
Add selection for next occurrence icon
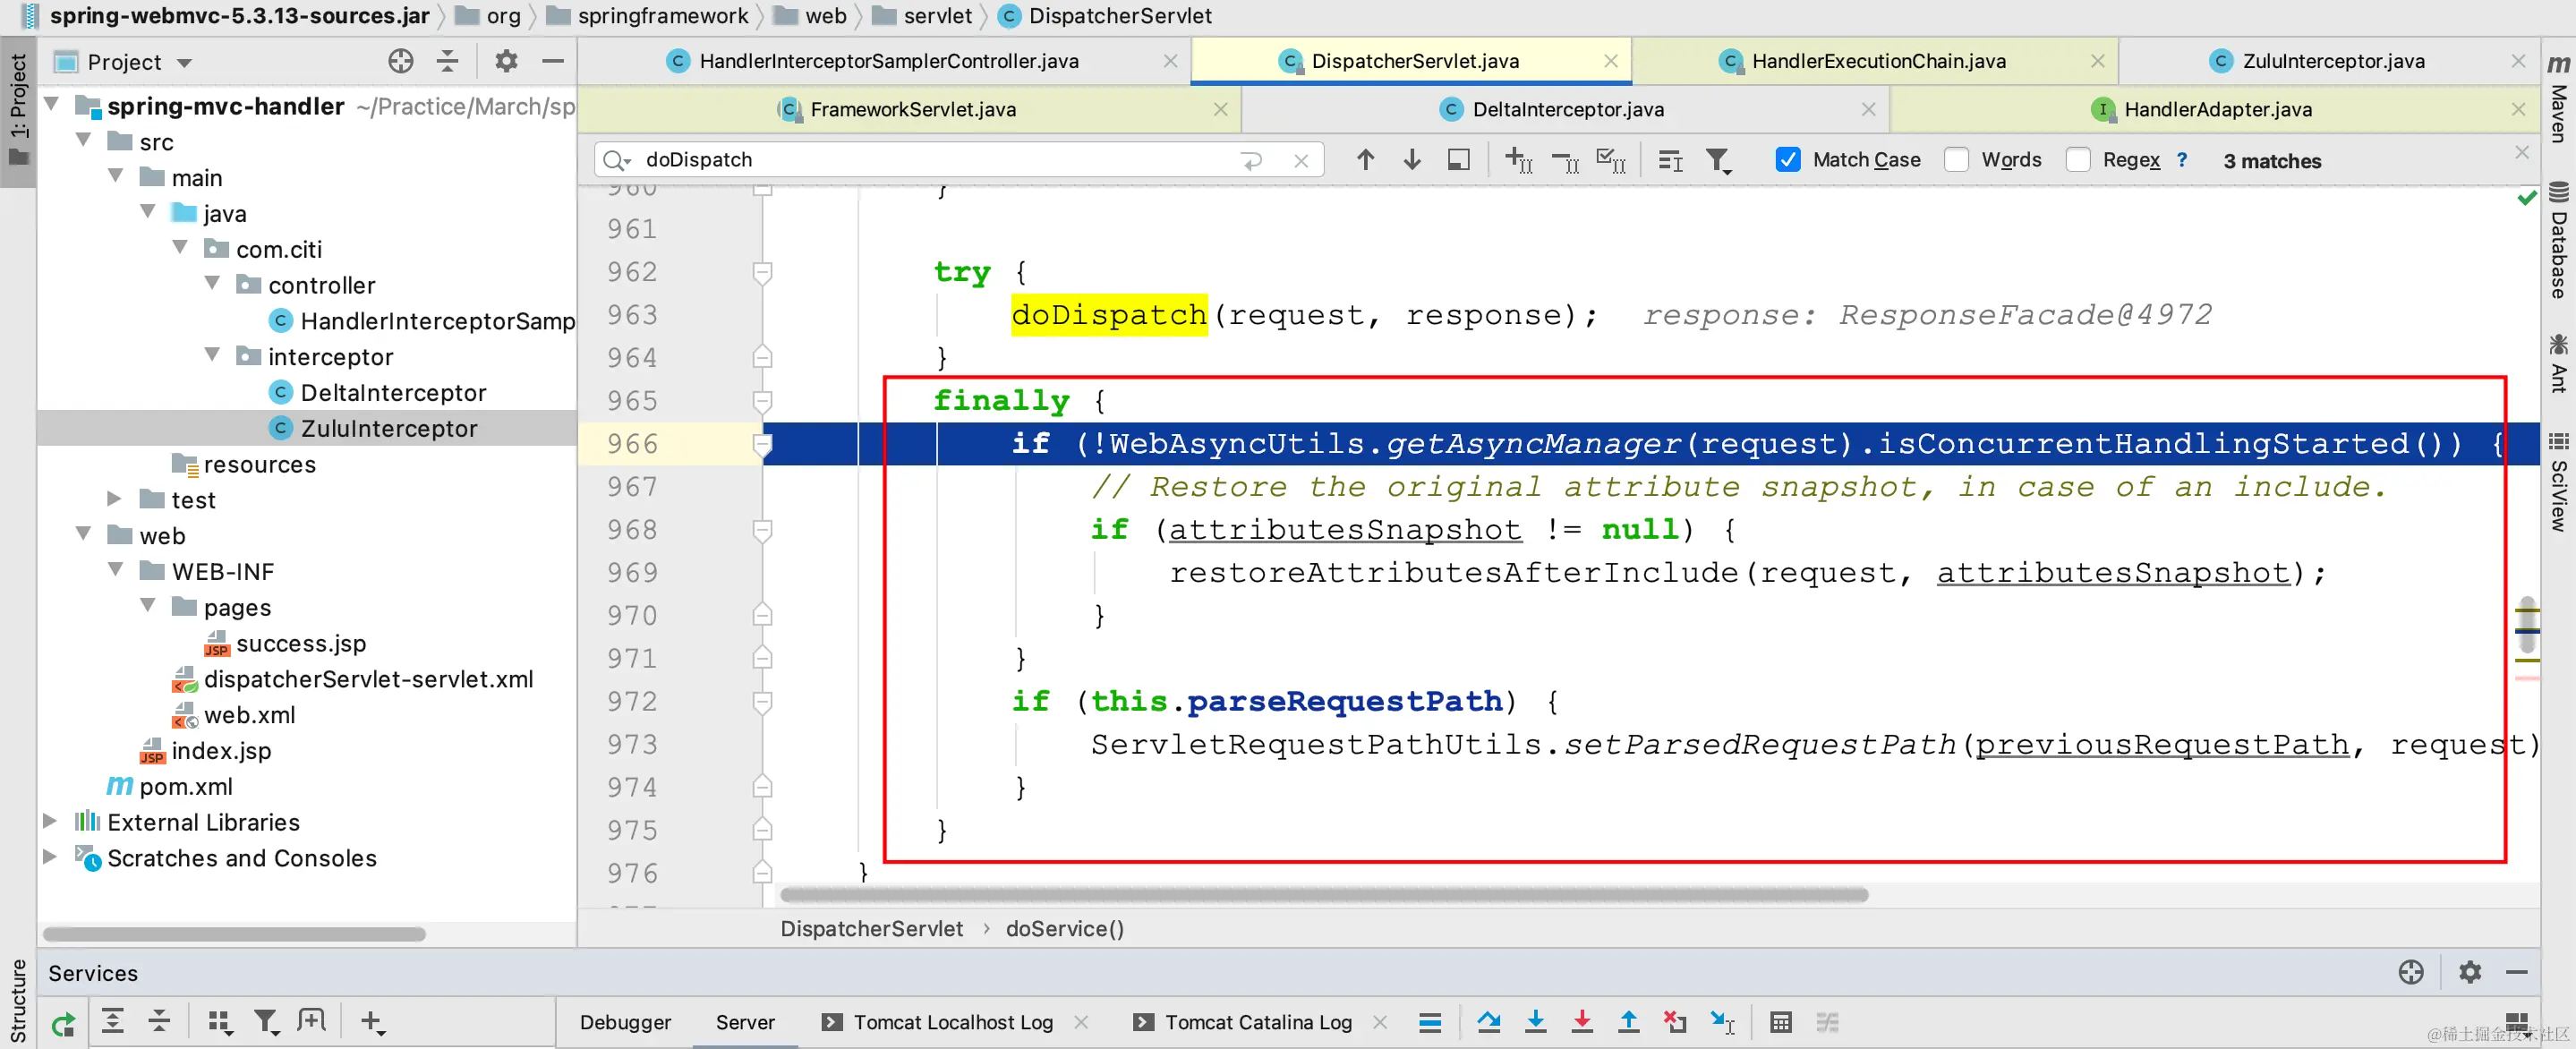(1518, 160)
